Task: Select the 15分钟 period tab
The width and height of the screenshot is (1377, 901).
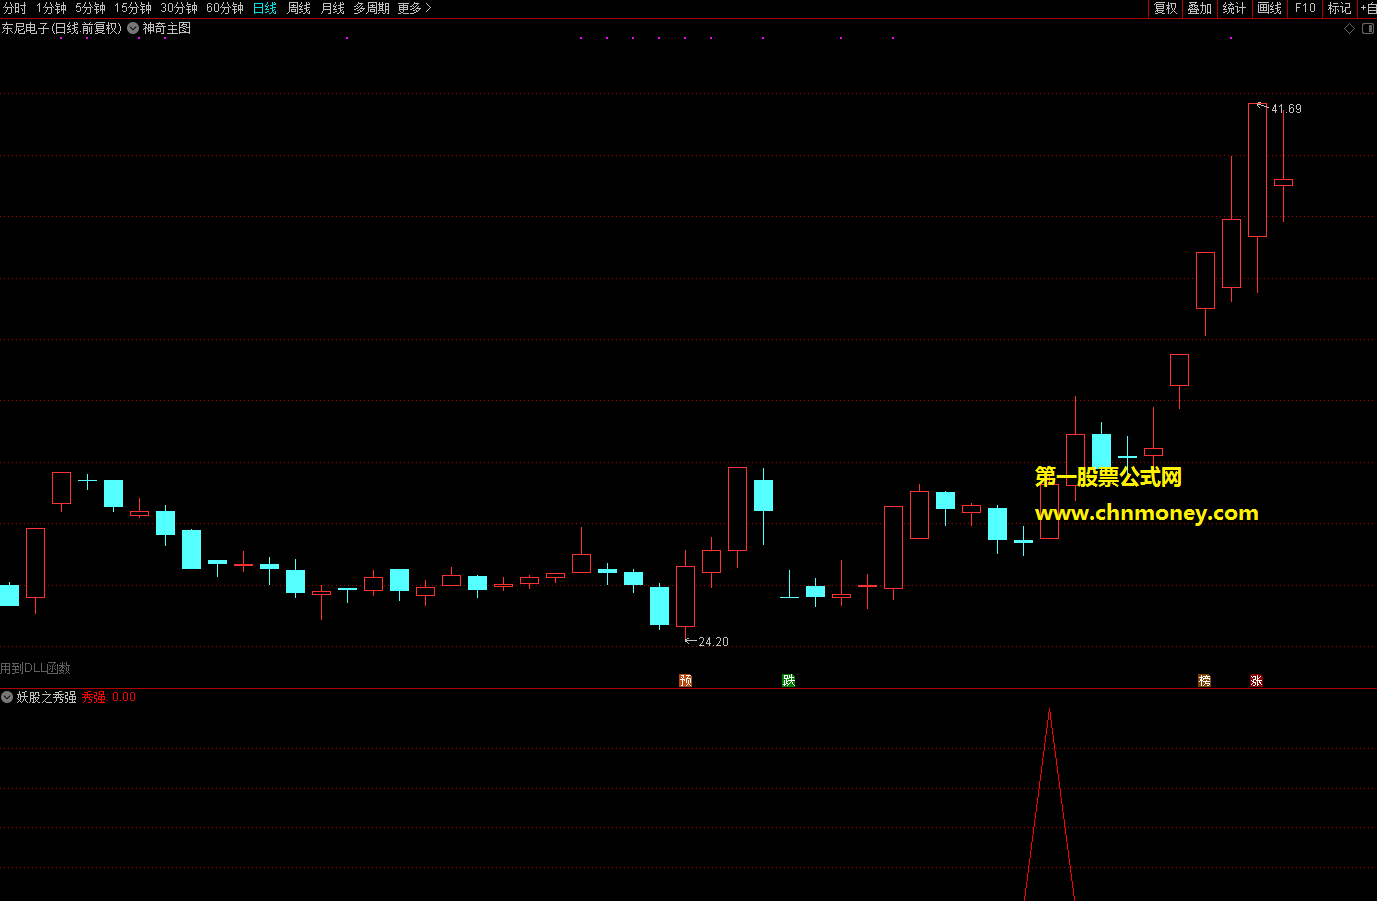Action: point(132,8)
